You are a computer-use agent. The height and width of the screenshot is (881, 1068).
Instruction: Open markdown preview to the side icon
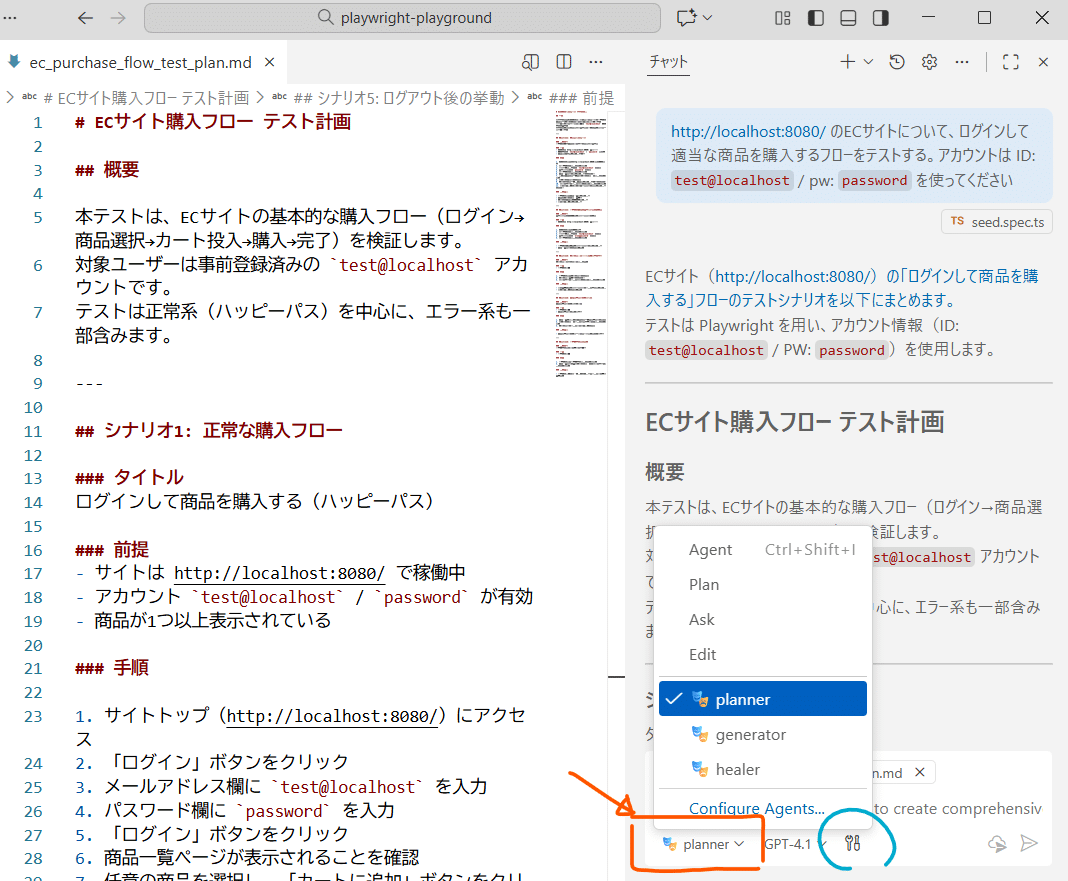[531, 62]
